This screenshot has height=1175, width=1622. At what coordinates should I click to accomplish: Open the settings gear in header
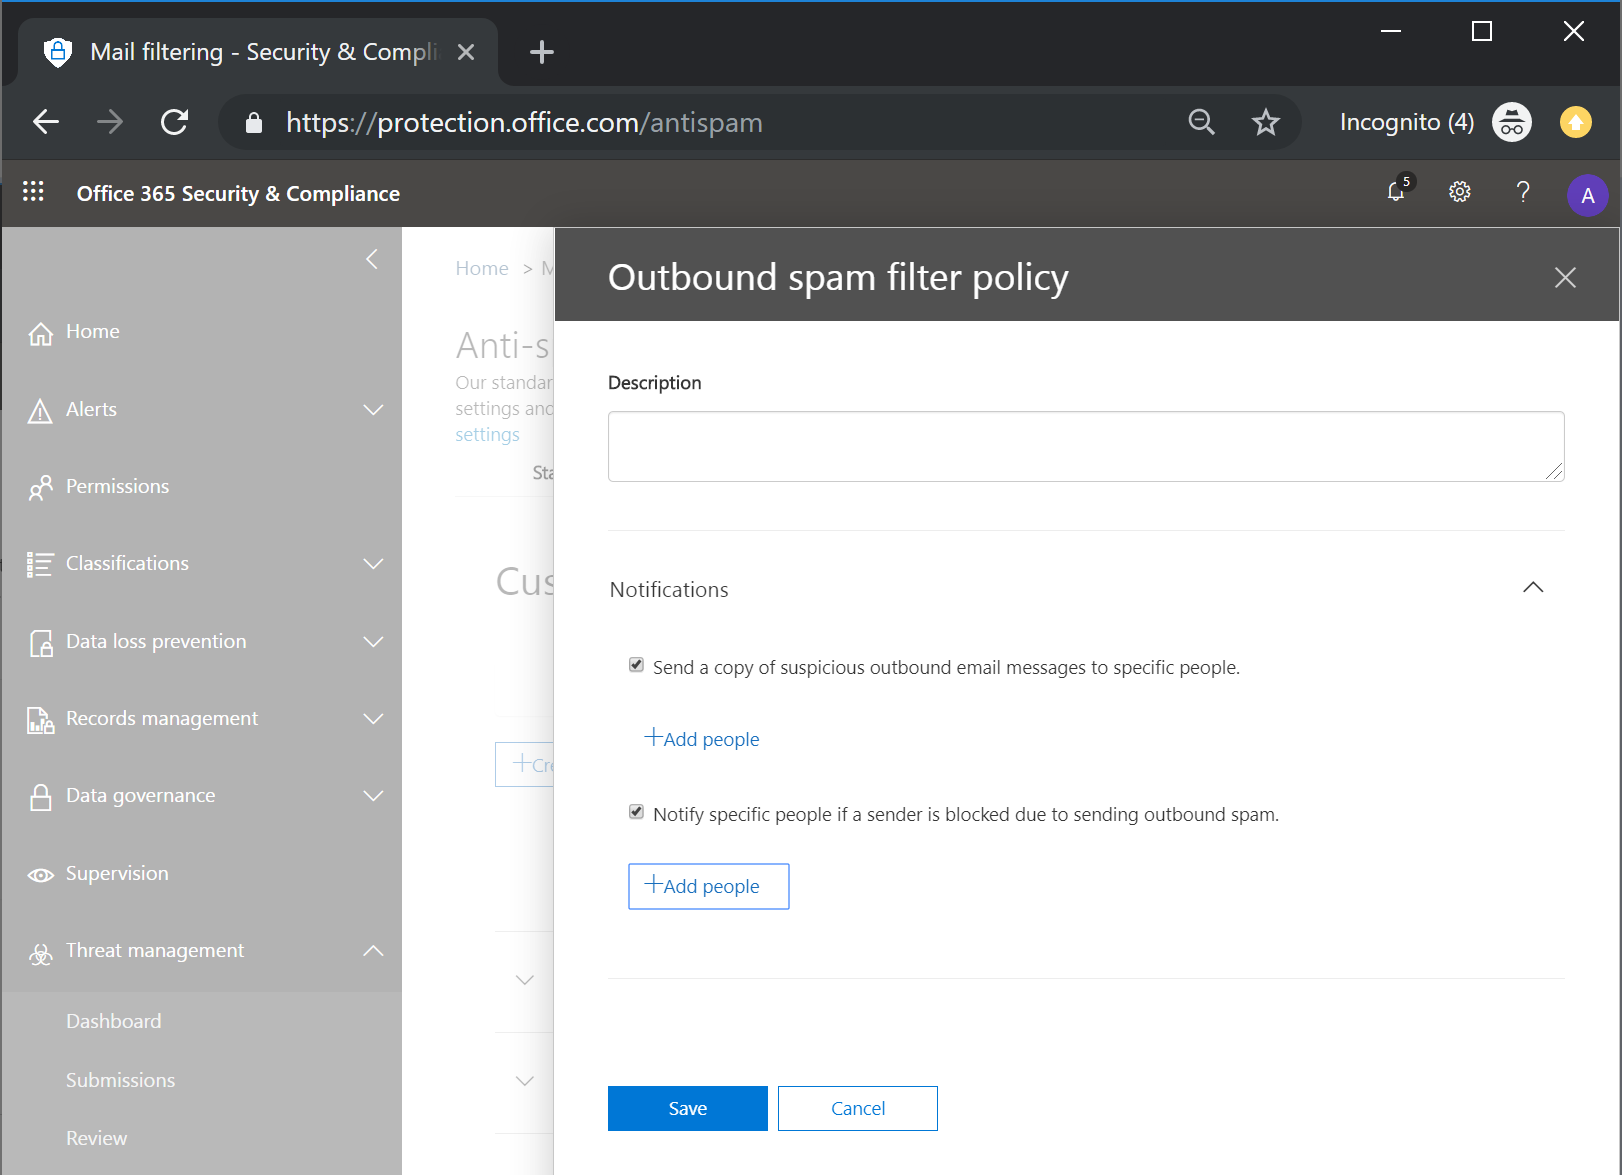pos(1460,192)
